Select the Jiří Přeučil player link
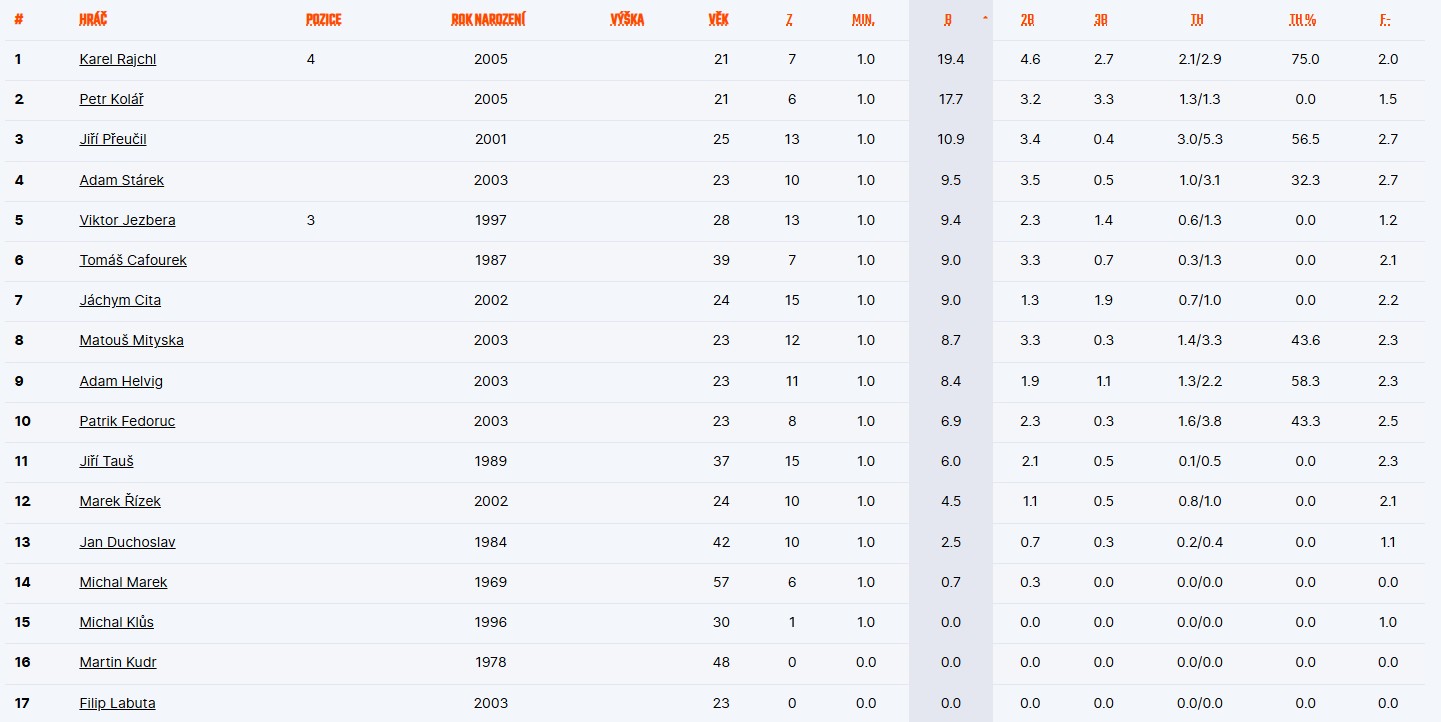 point(113,139)
